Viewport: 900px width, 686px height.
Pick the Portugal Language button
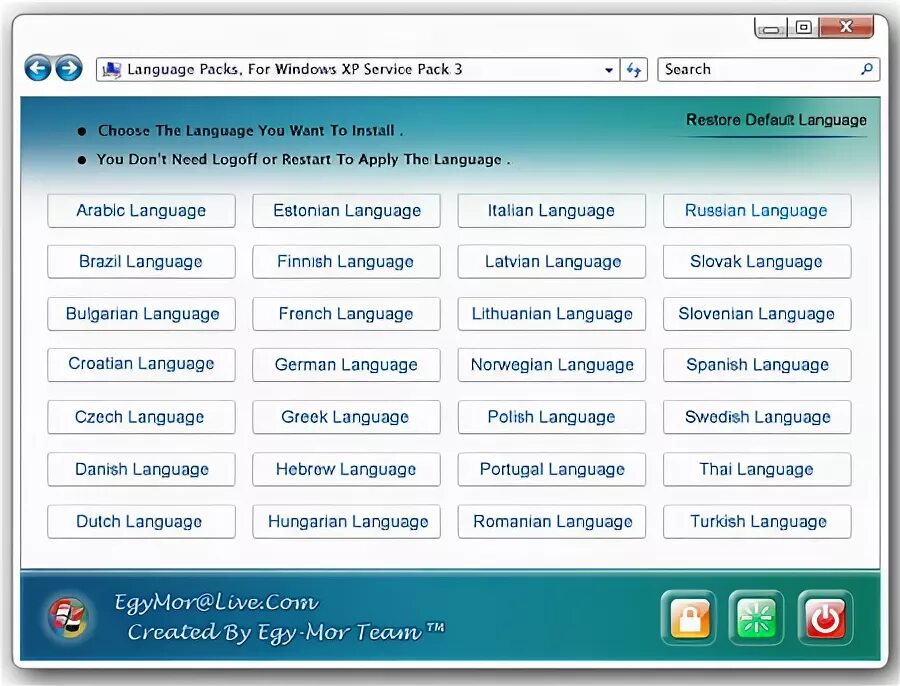click(552, 470)
